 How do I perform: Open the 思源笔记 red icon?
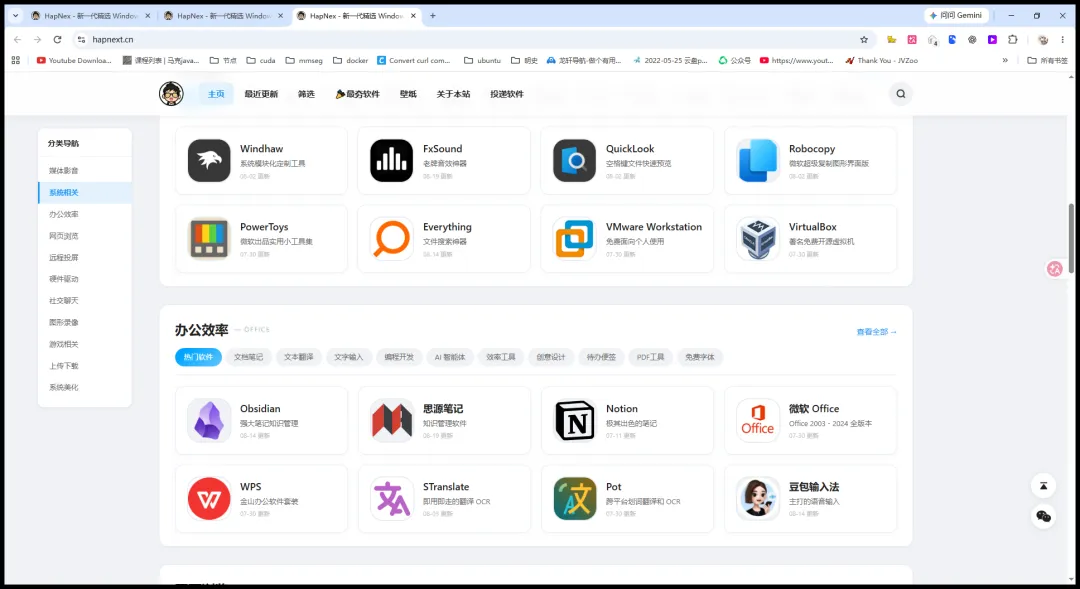pos(391,420)
